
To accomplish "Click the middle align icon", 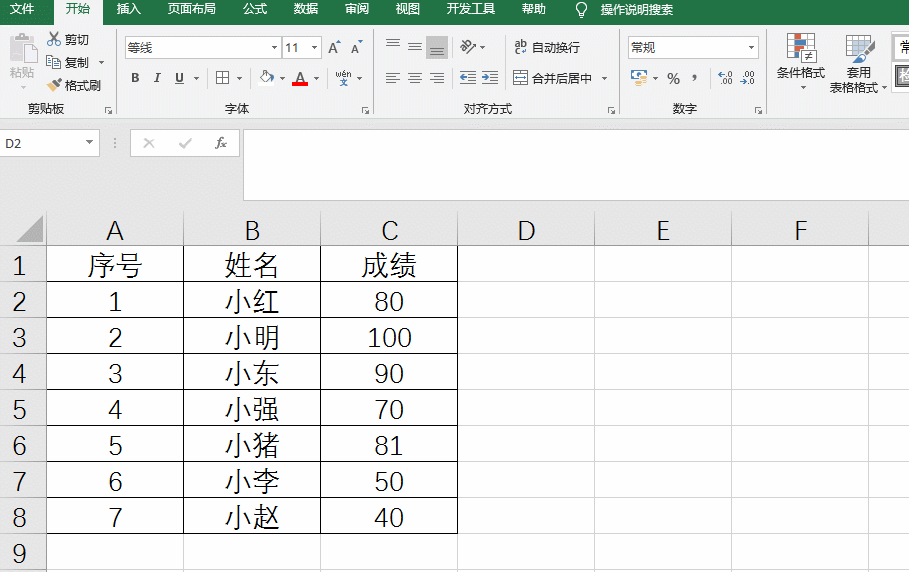I will [414, 47].
